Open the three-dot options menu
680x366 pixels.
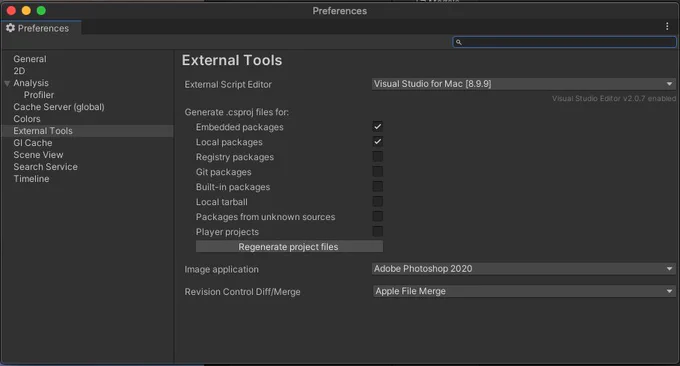tap(667, 26)
